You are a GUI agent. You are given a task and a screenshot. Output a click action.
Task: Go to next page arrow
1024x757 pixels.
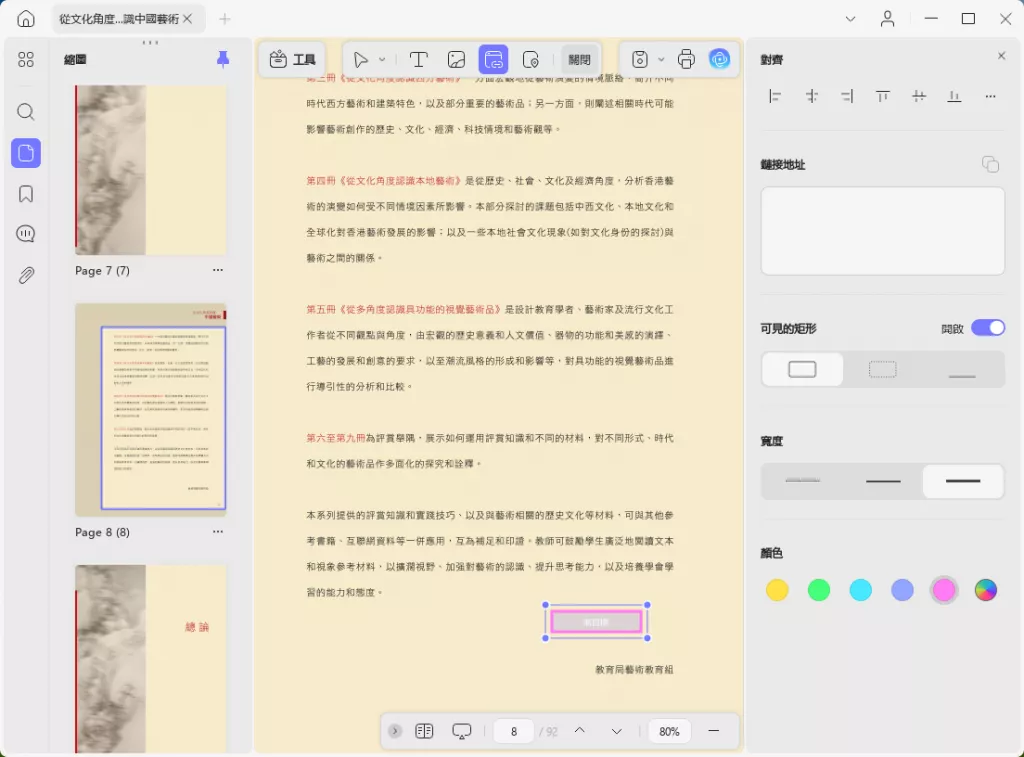tap(616, 731)
